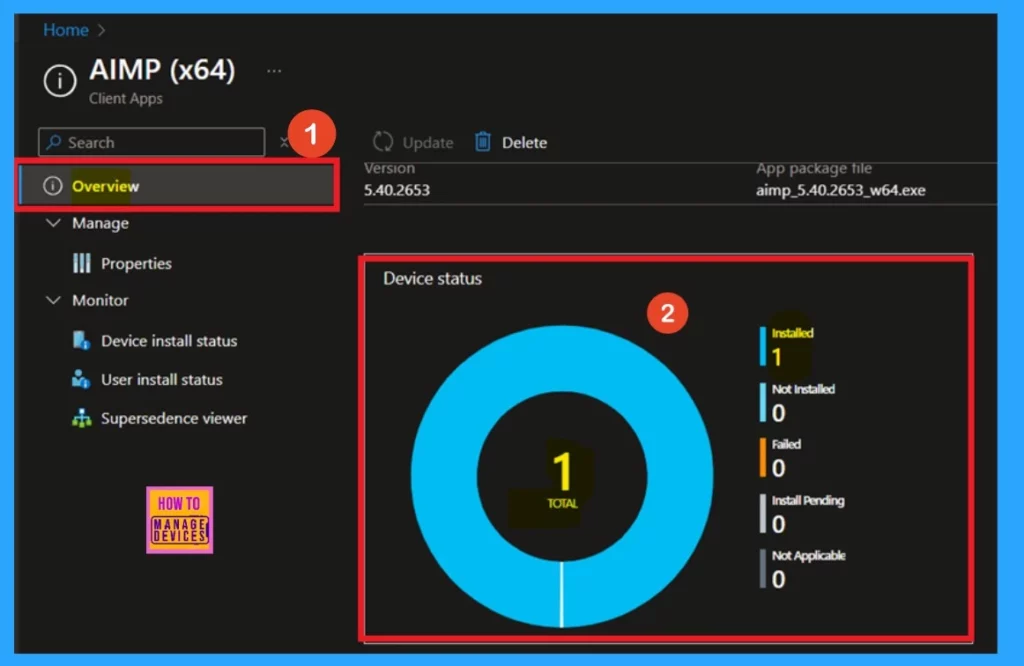Collapse the Manage section chevron
Screen dimensions: 1024x666
(54, 223)
